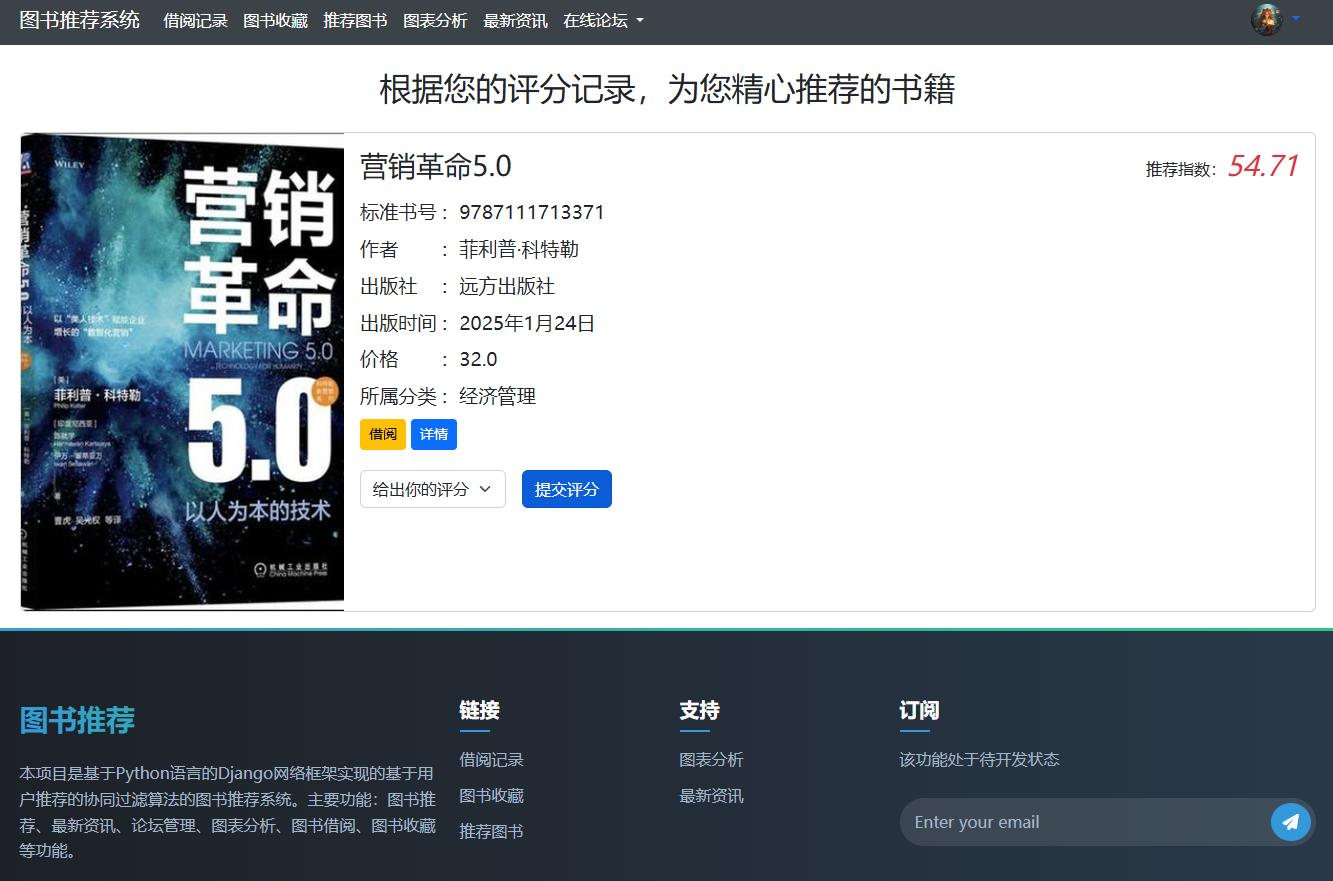1333x881 pixels.
Task: Open 图表分析 in the top navbar
Action: coord(435,20)
